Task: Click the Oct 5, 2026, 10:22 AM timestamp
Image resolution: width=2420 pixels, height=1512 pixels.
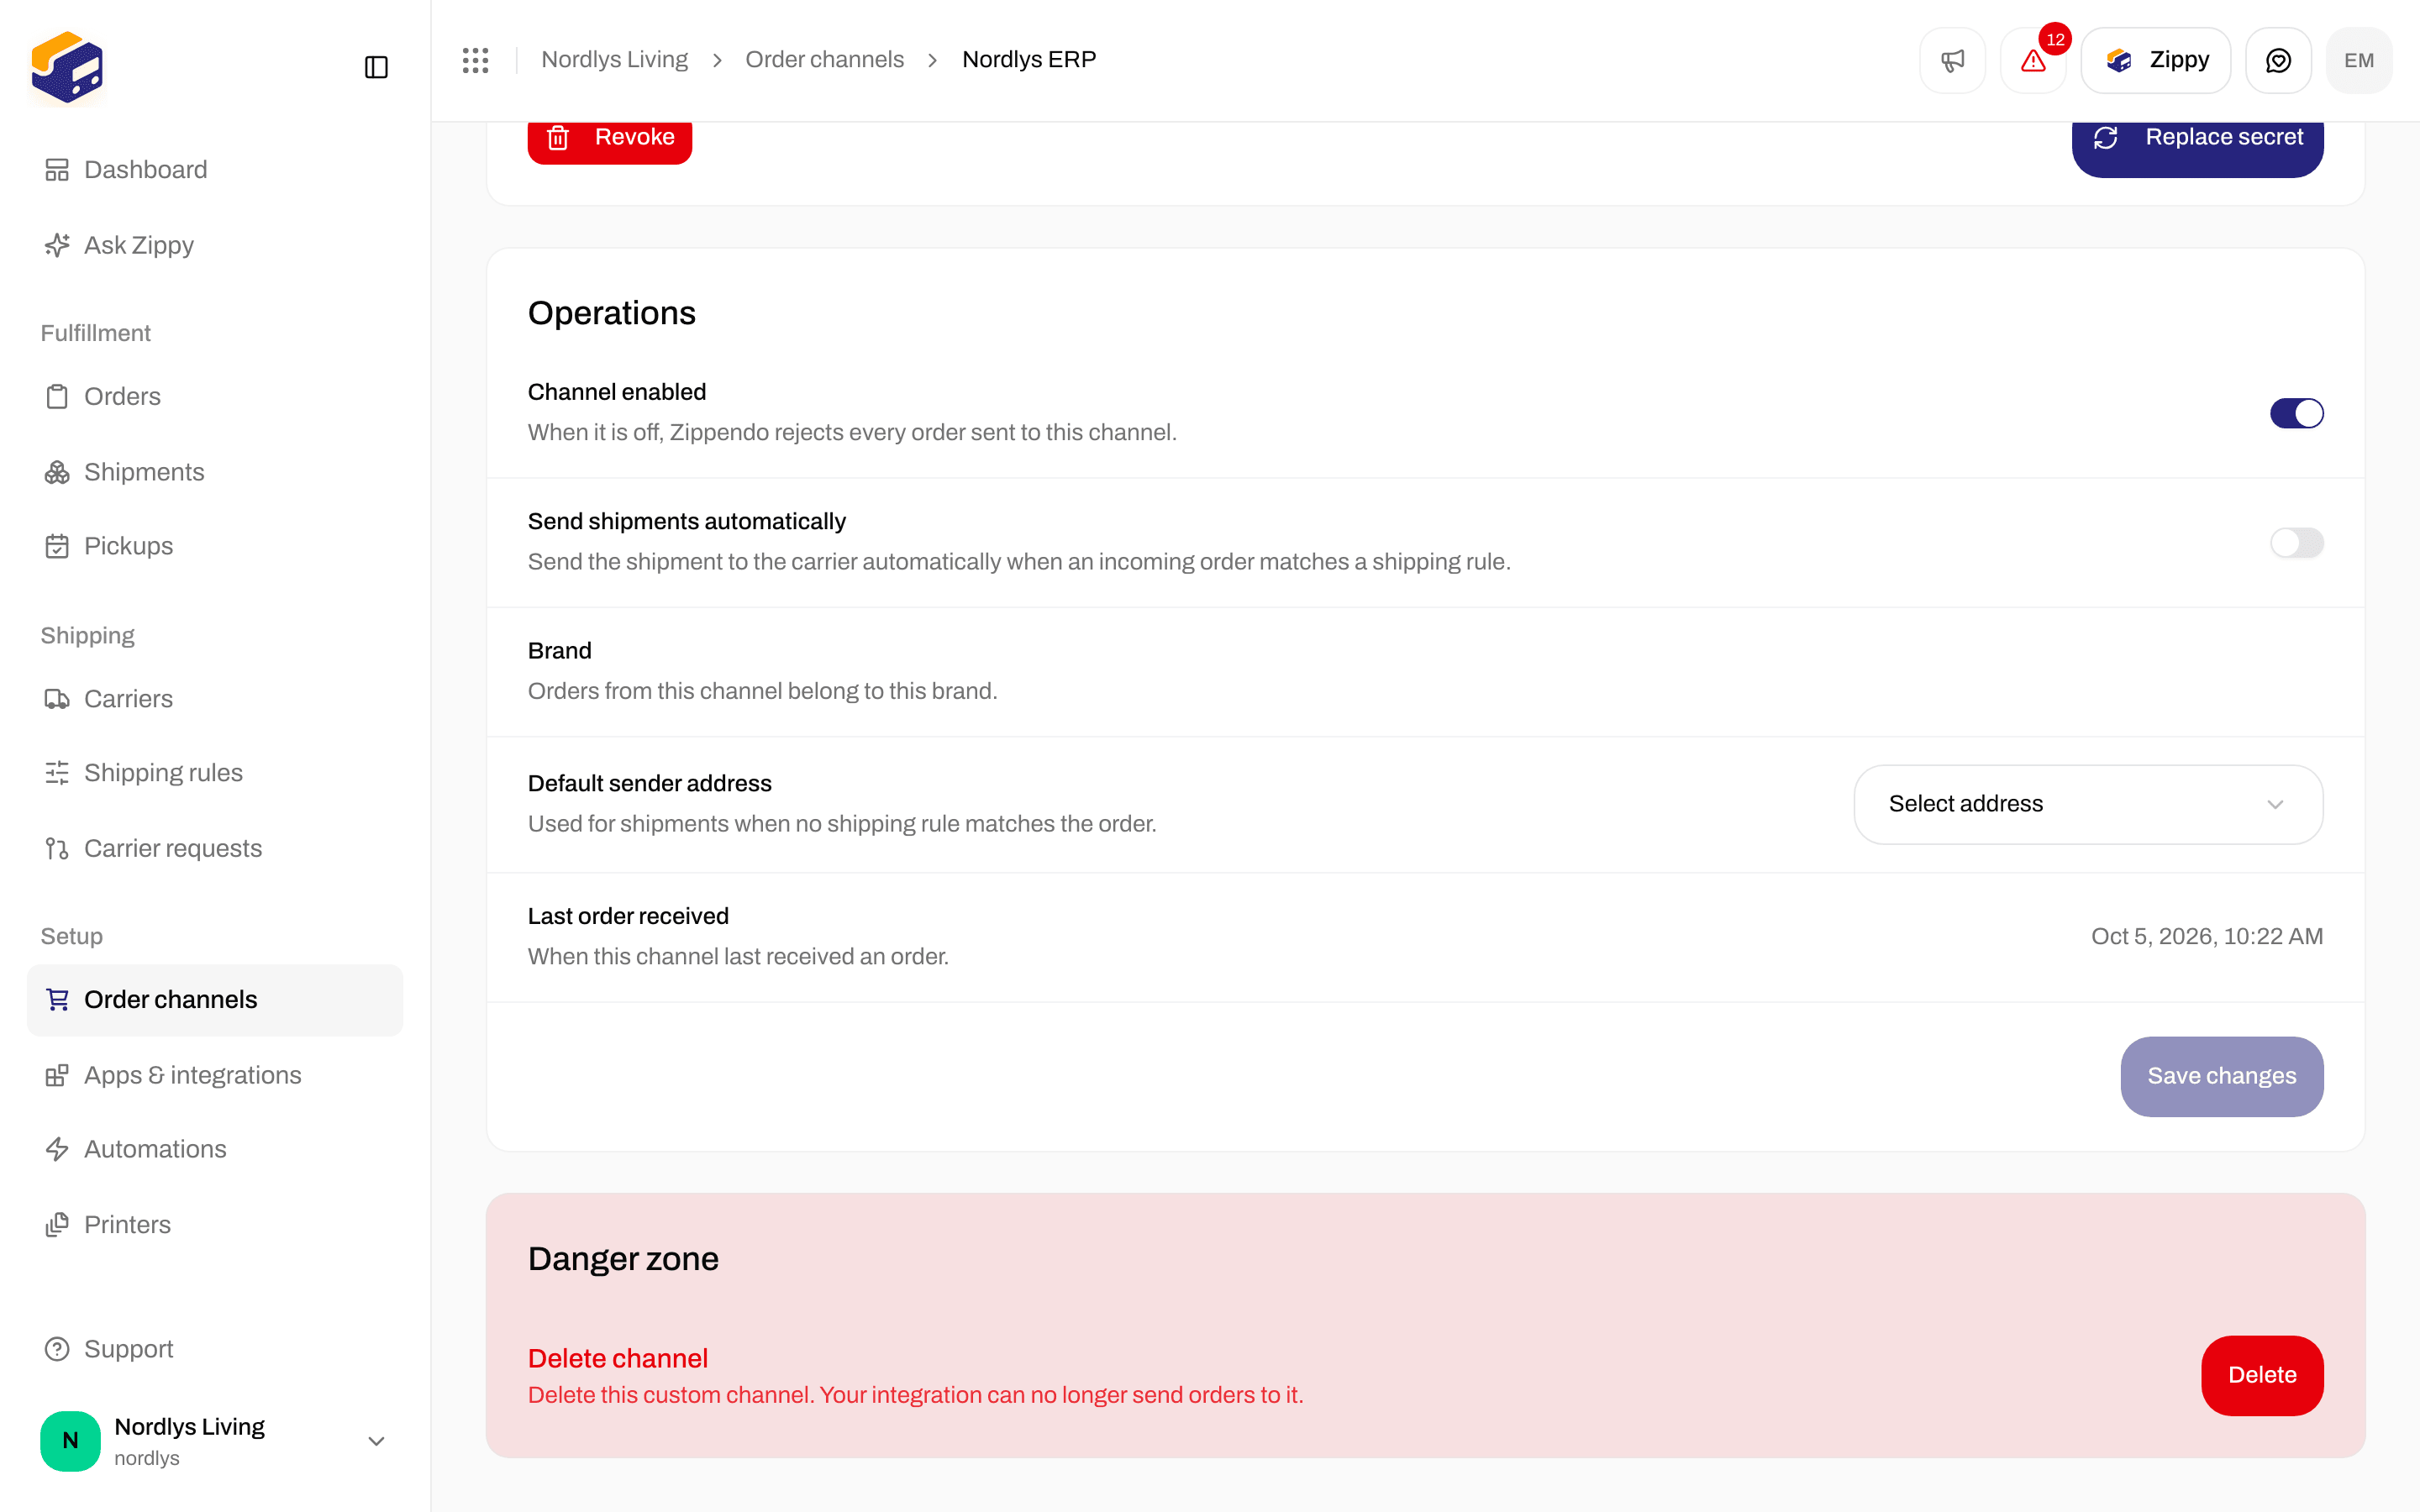Action: click(2207, 936)
